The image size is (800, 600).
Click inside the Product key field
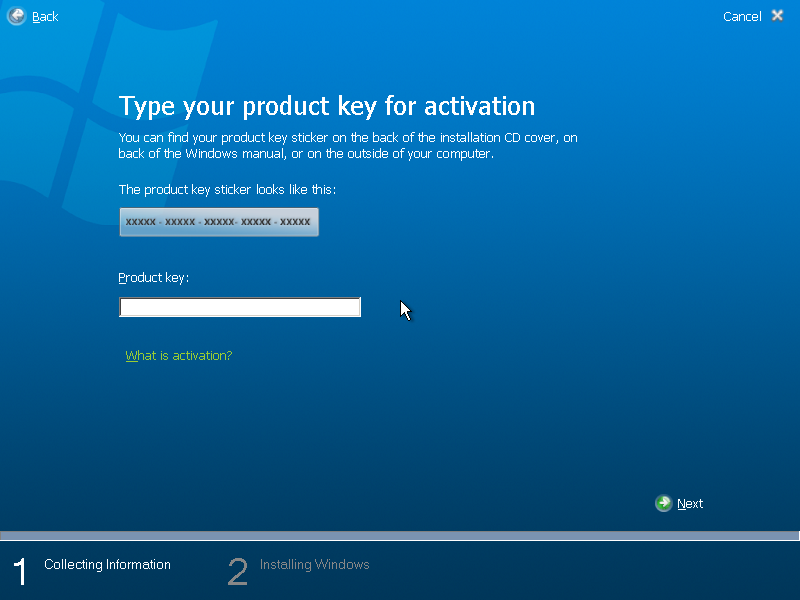(x=240, y=307)
